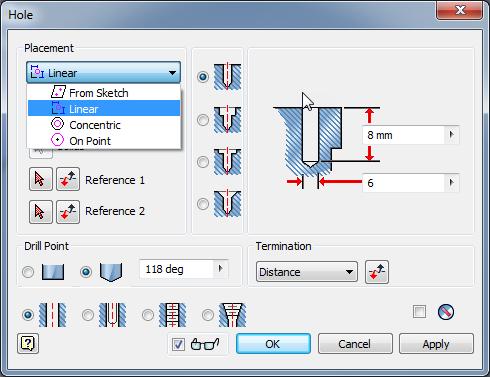Click the Apply button
The height and width of the screenshot is (377, 490).
click(x=436, y=344)
